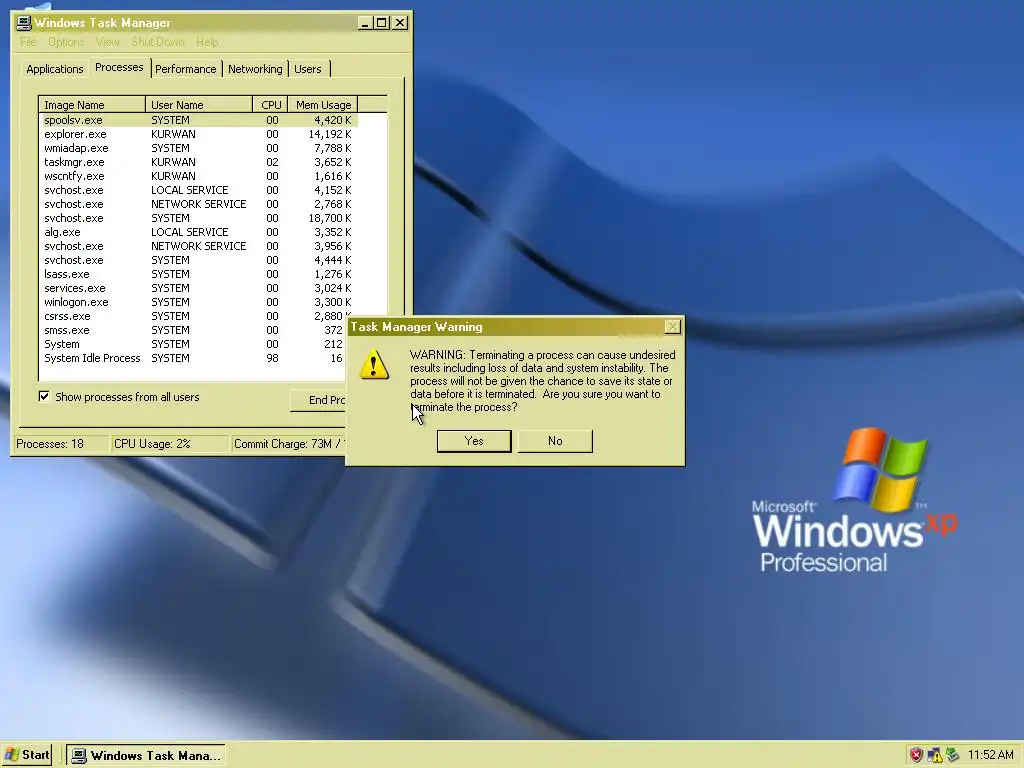Screen dimensions: 1024x768
Task: Minimize the Windows Task Manager window
Action: click(x=365, y=23)
